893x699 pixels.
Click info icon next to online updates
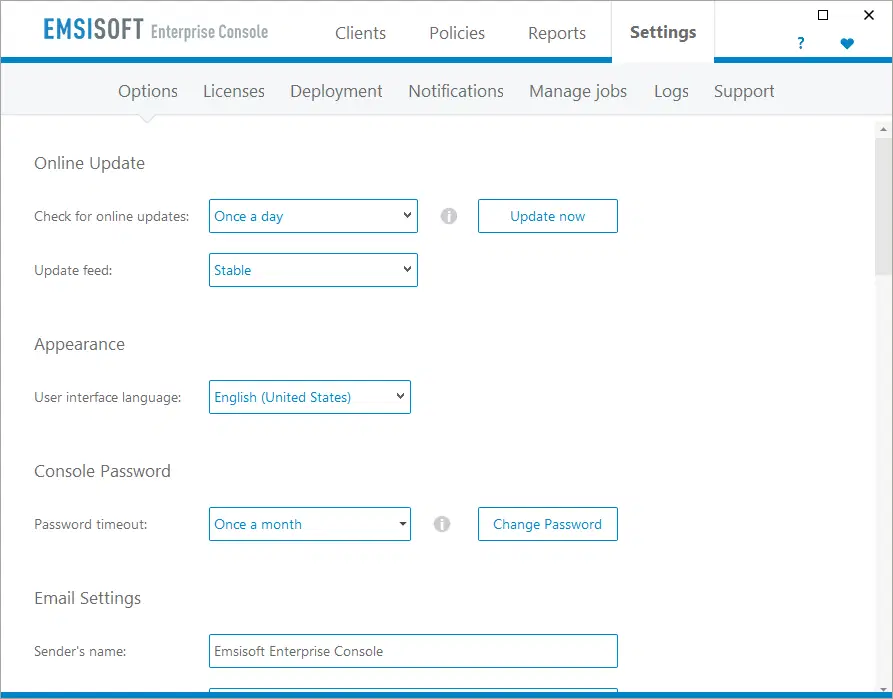click(449, 216)
